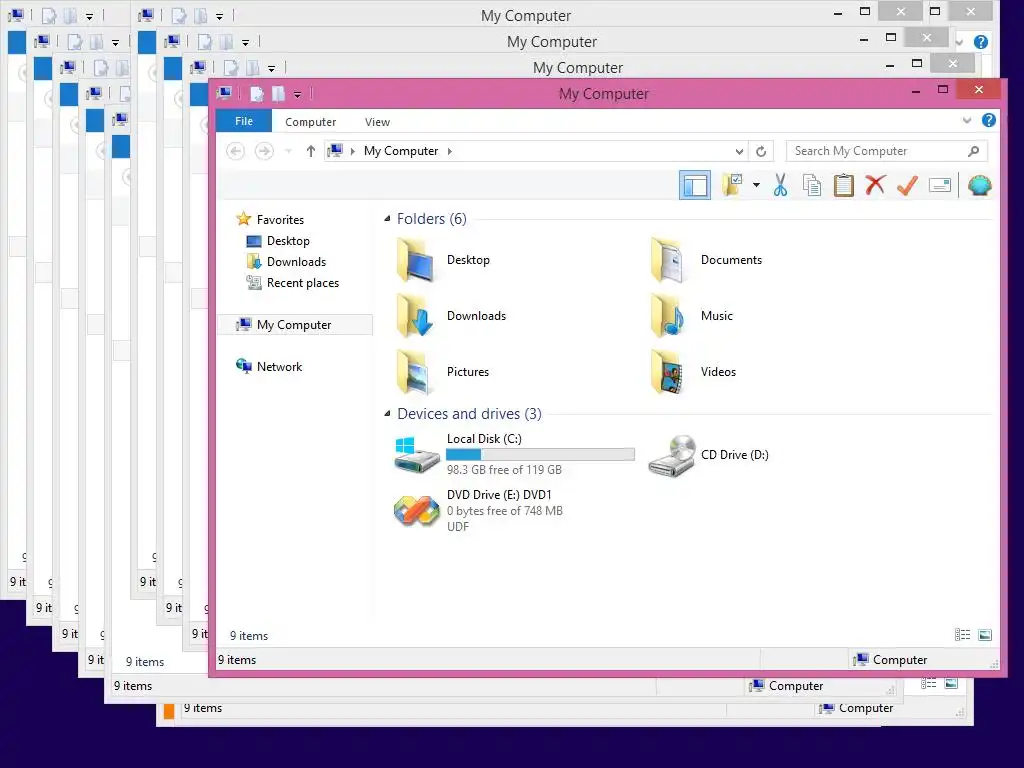
Task: Click the search magnifier icon
Action: point(974,151)
